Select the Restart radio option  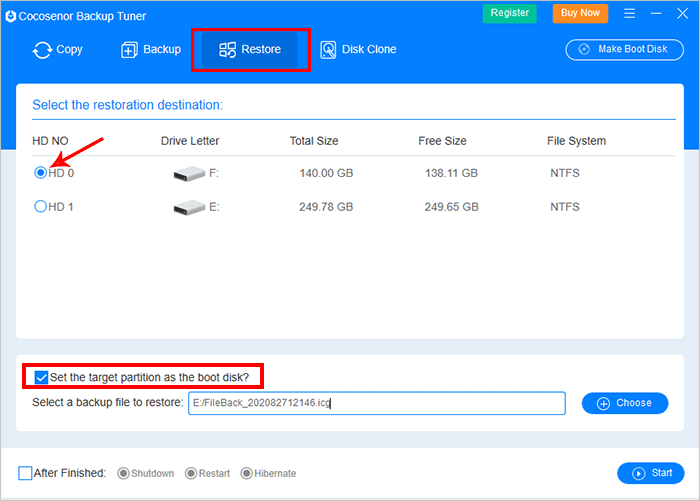(x=191, y=473)
